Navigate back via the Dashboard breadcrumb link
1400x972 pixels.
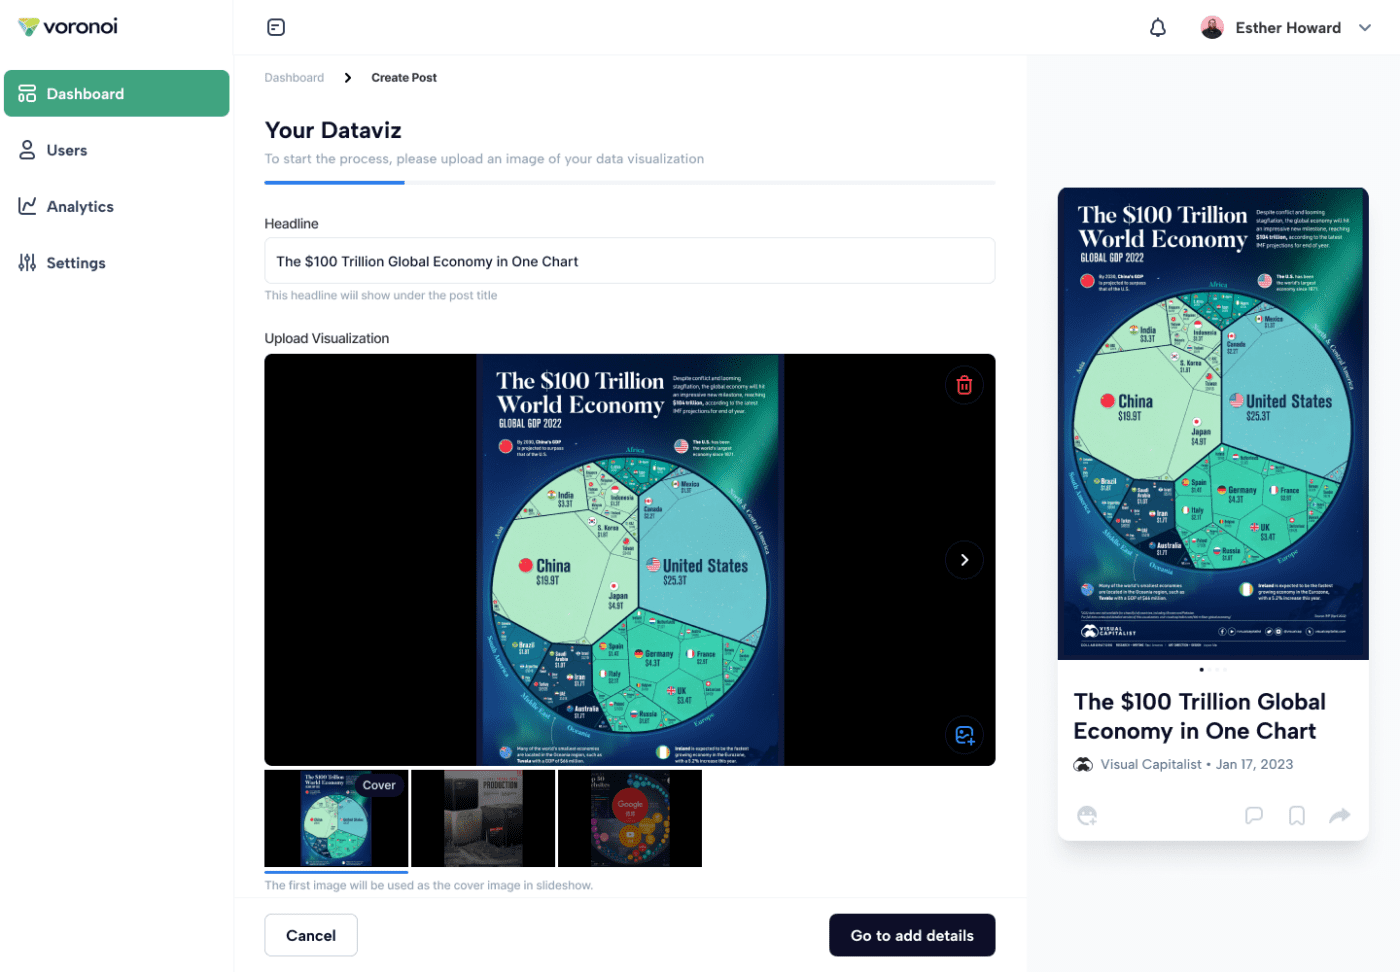pyautogui.click(x=294, y=77)
